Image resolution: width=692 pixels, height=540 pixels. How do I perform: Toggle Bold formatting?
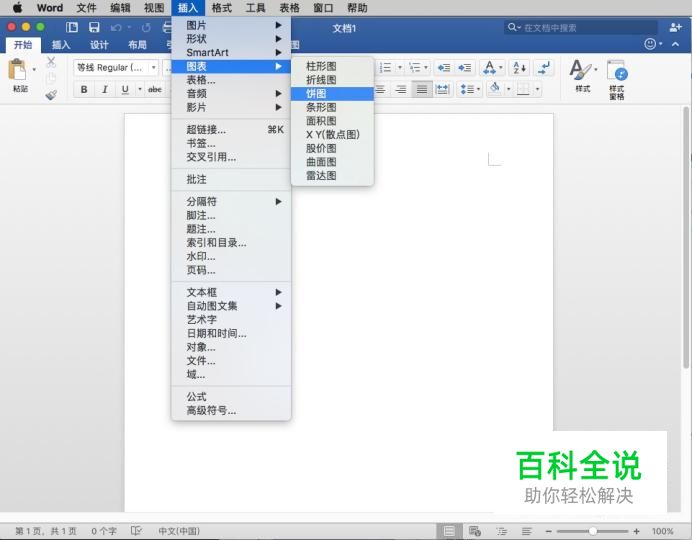(84, 90)
